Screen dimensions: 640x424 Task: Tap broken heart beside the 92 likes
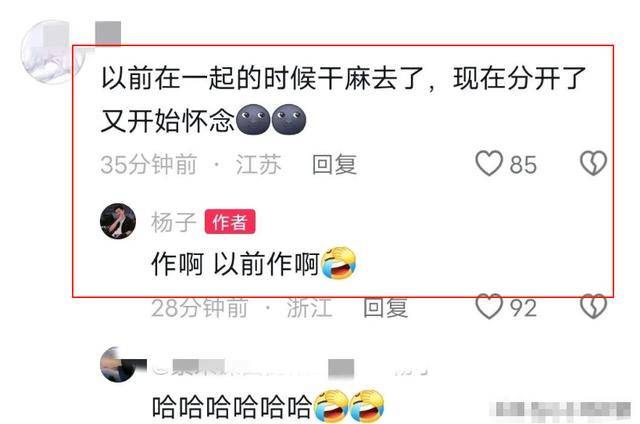(x=593, y=306)
